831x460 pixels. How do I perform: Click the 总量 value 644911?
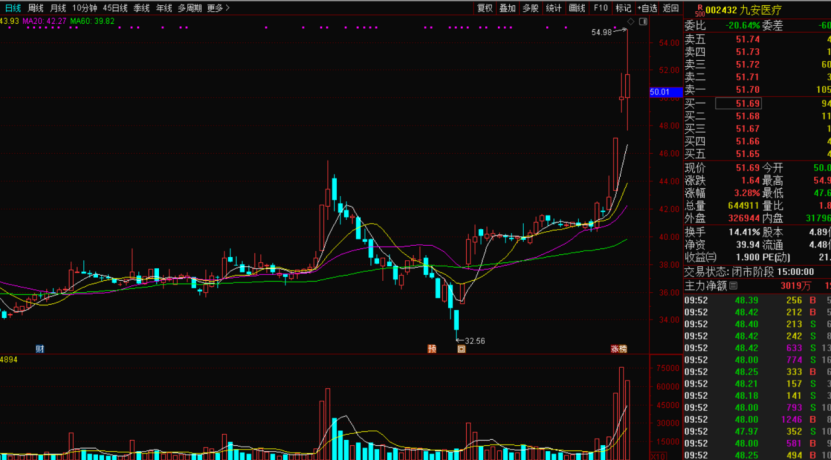[743, 206]
